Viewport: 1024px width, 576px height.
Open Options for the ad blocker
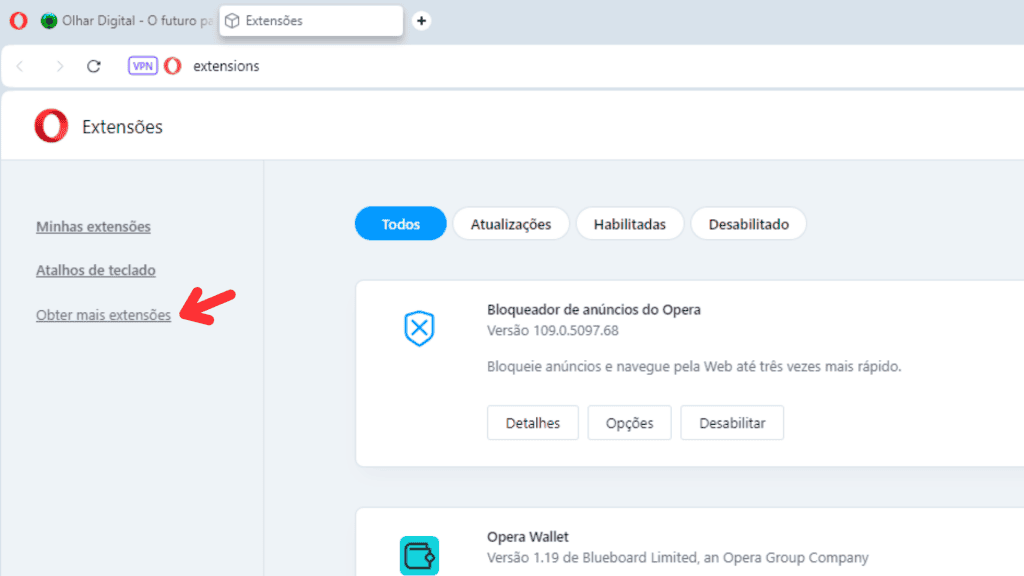point(629,422)
